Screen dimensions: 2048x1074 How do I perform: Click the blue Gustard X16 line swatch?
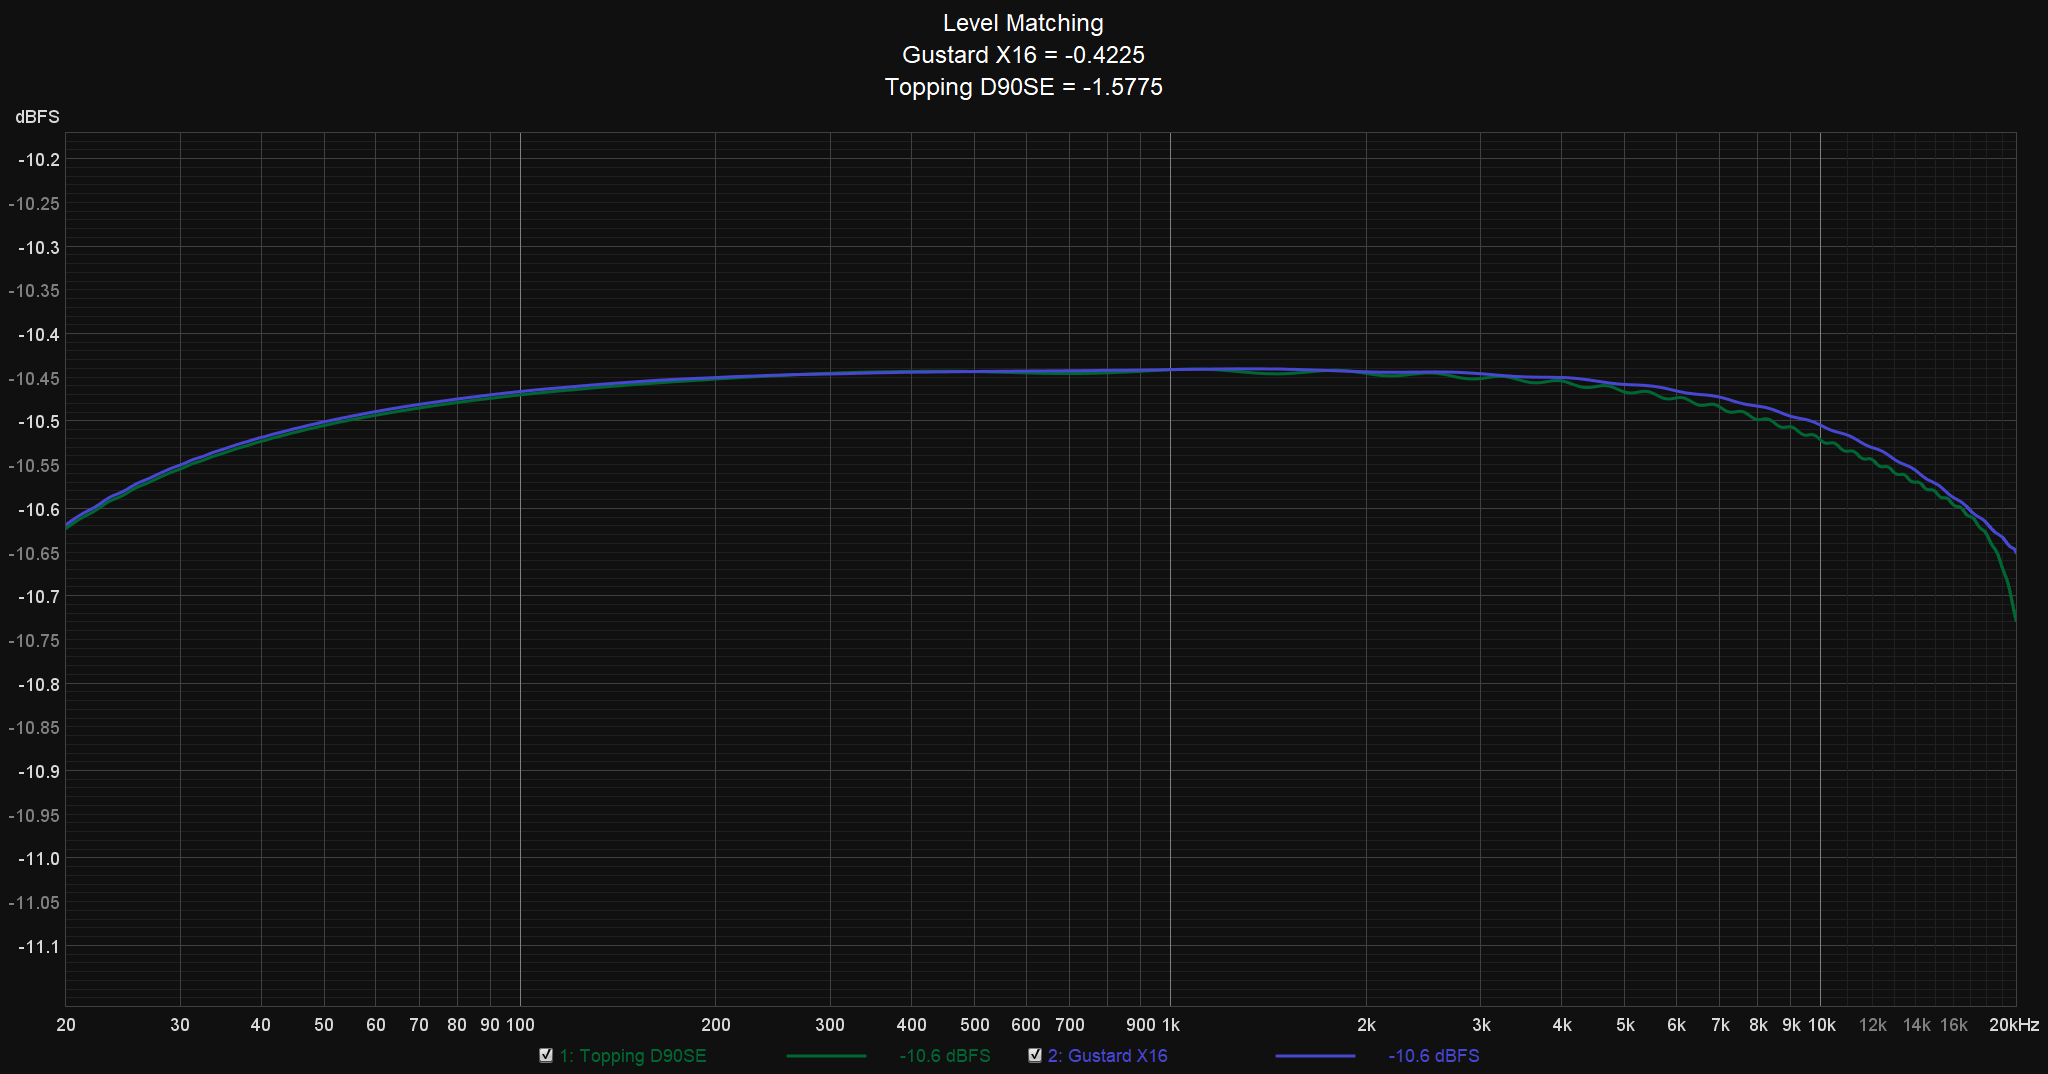pos(1315,1056)
